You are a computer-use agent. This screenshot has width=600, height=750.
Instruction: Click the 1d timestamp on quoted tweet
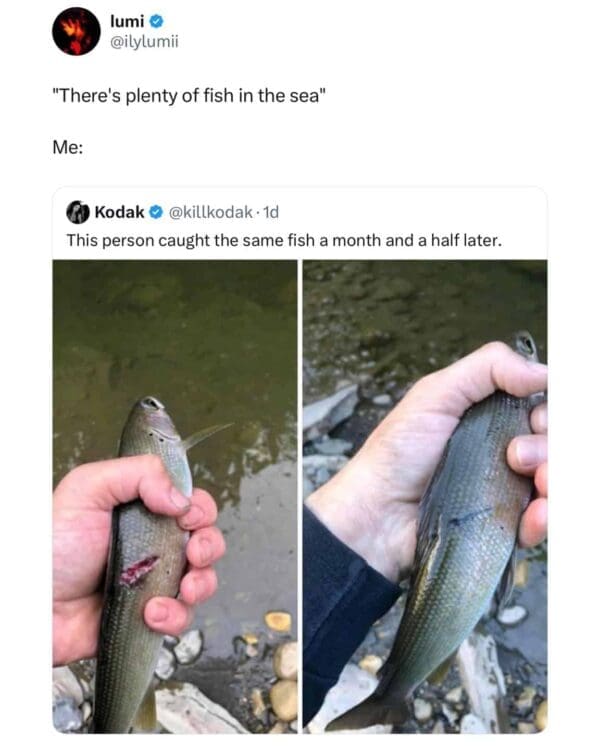pos(268,212)
